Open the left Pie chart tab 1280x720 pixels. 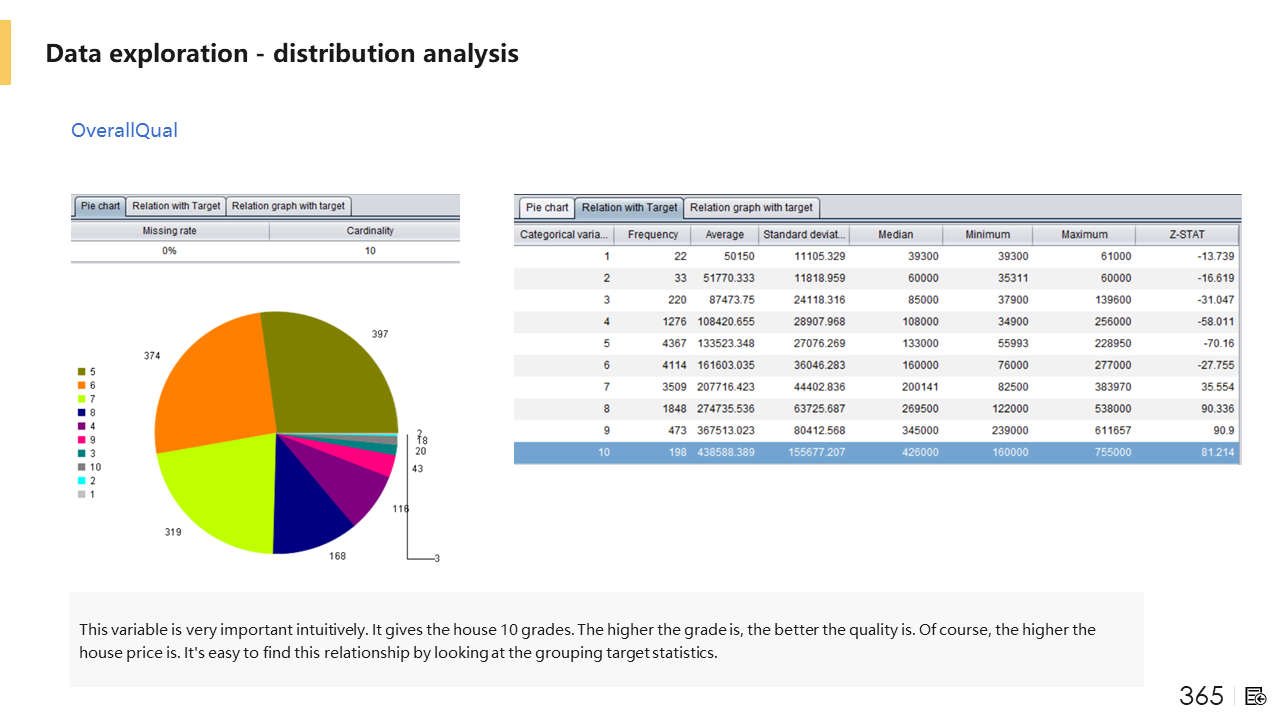(99, 206)
